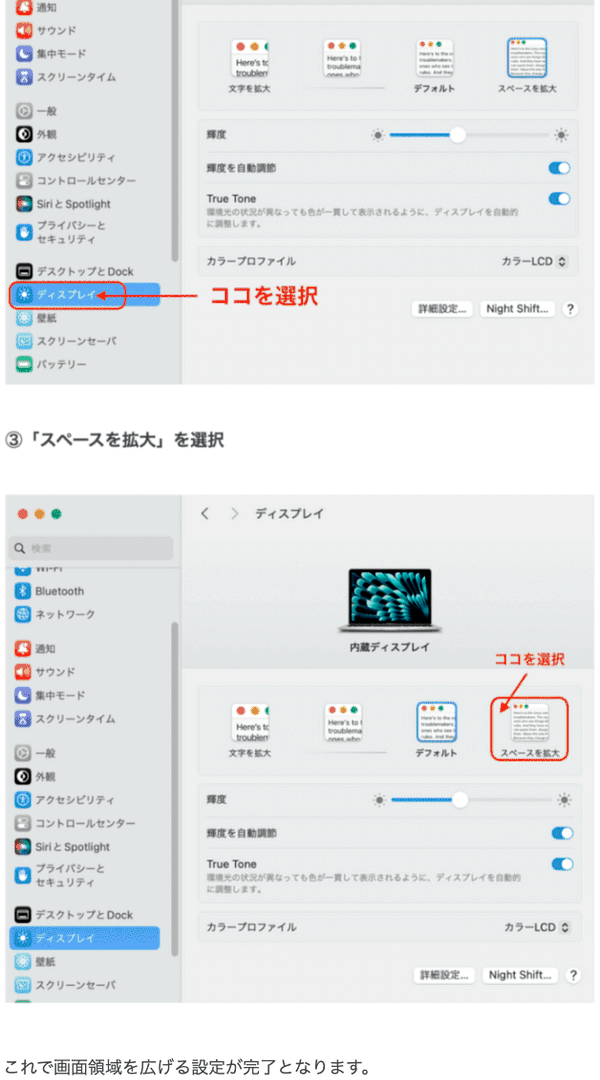Select バッテリー in the sidebar
This screenshot has height=1080, width=600.
coord(61,364)
